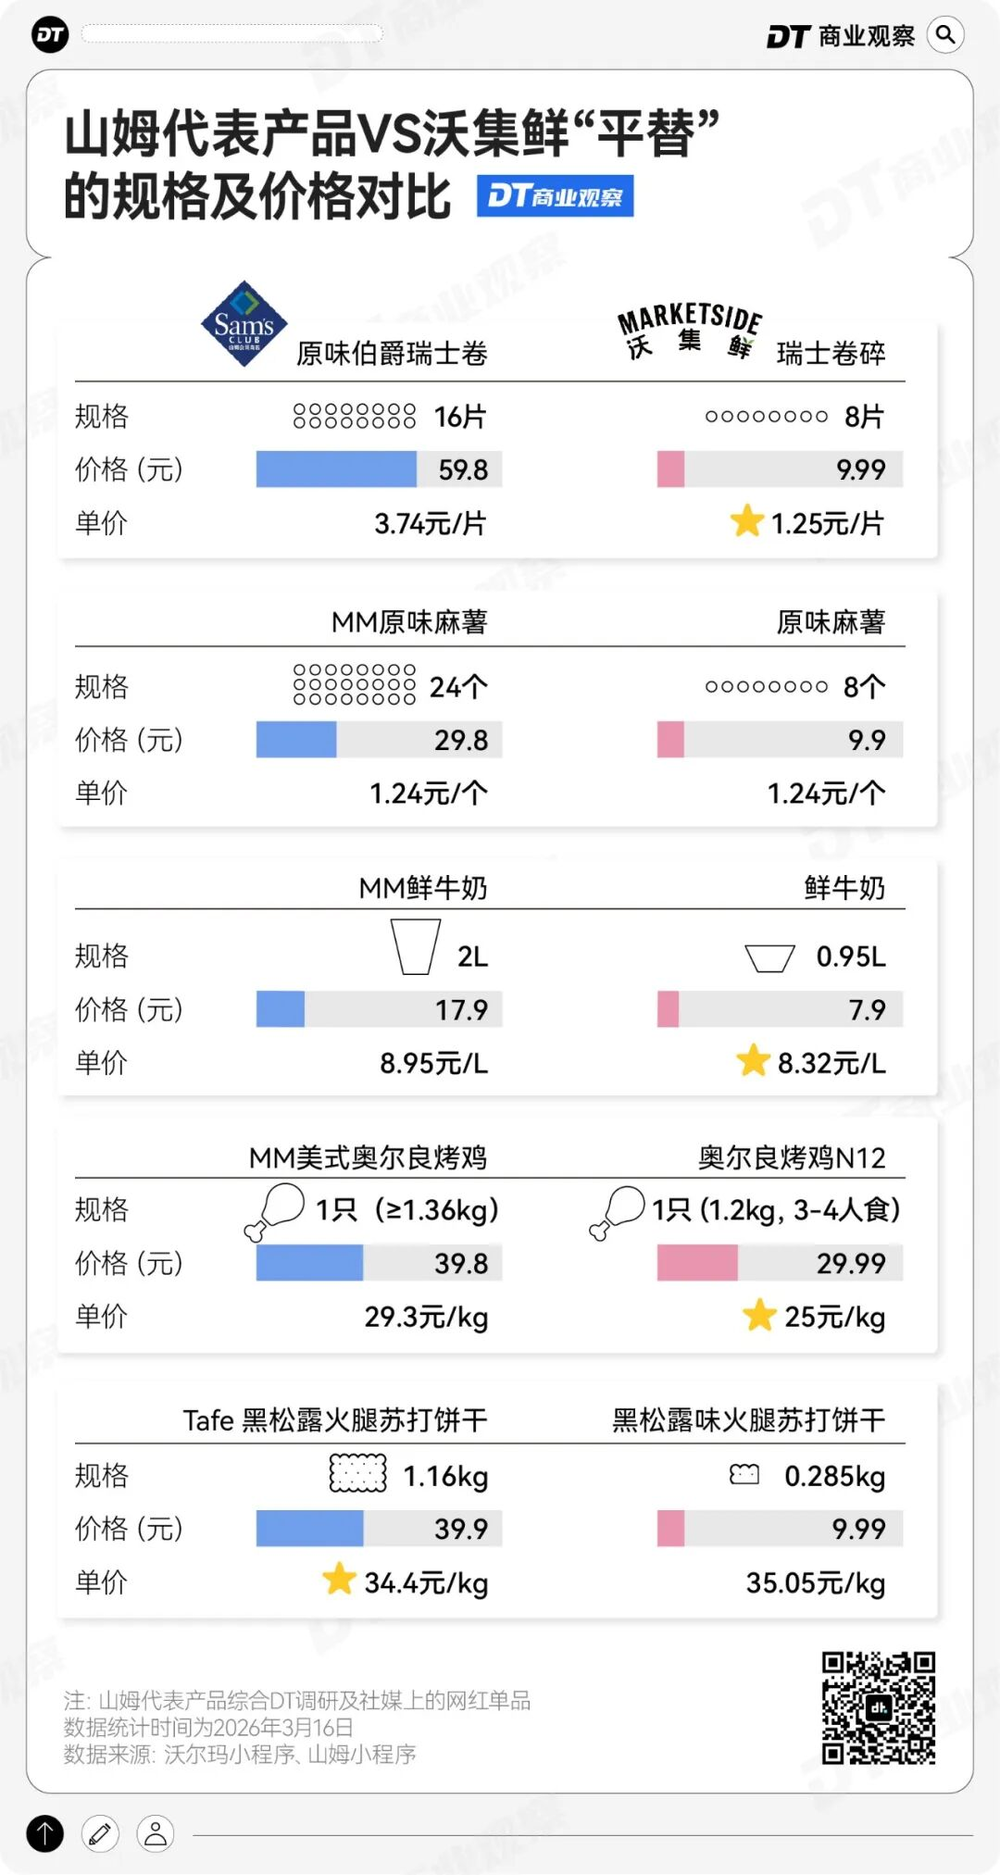Click the black up-arrow icon
Screen dimensions: 1000x1875
pyautogui.click(x=45, y=1833)
